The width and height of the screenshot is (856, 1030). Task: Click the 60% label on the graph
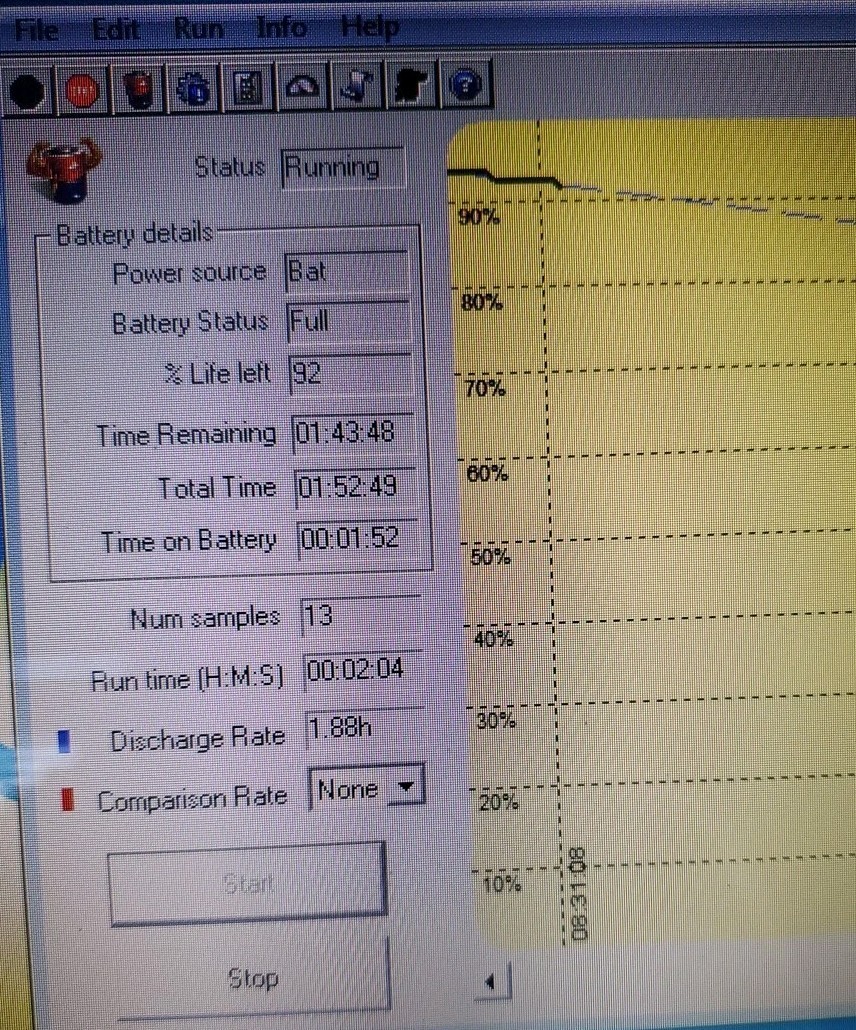(x=487, y=473)
